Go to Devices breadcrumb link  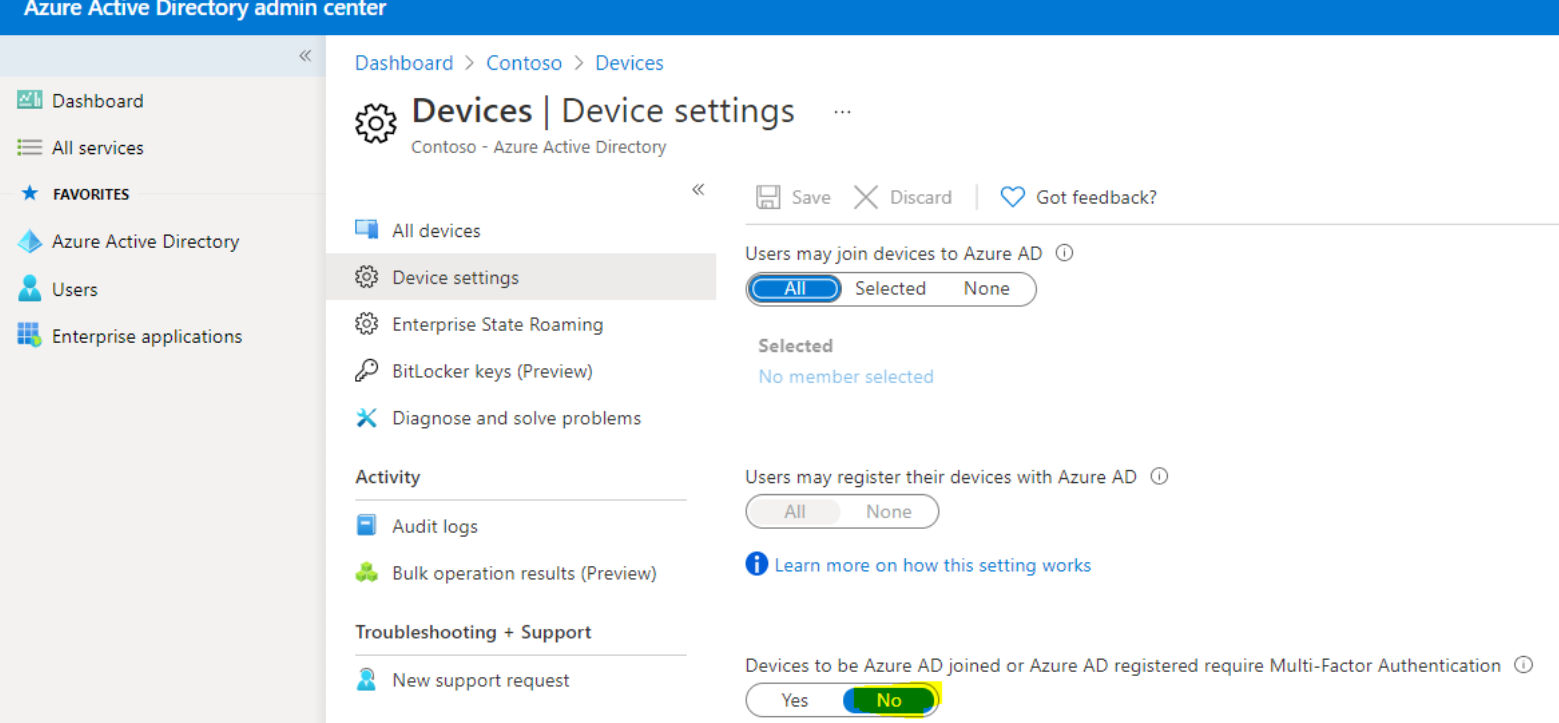629,63
